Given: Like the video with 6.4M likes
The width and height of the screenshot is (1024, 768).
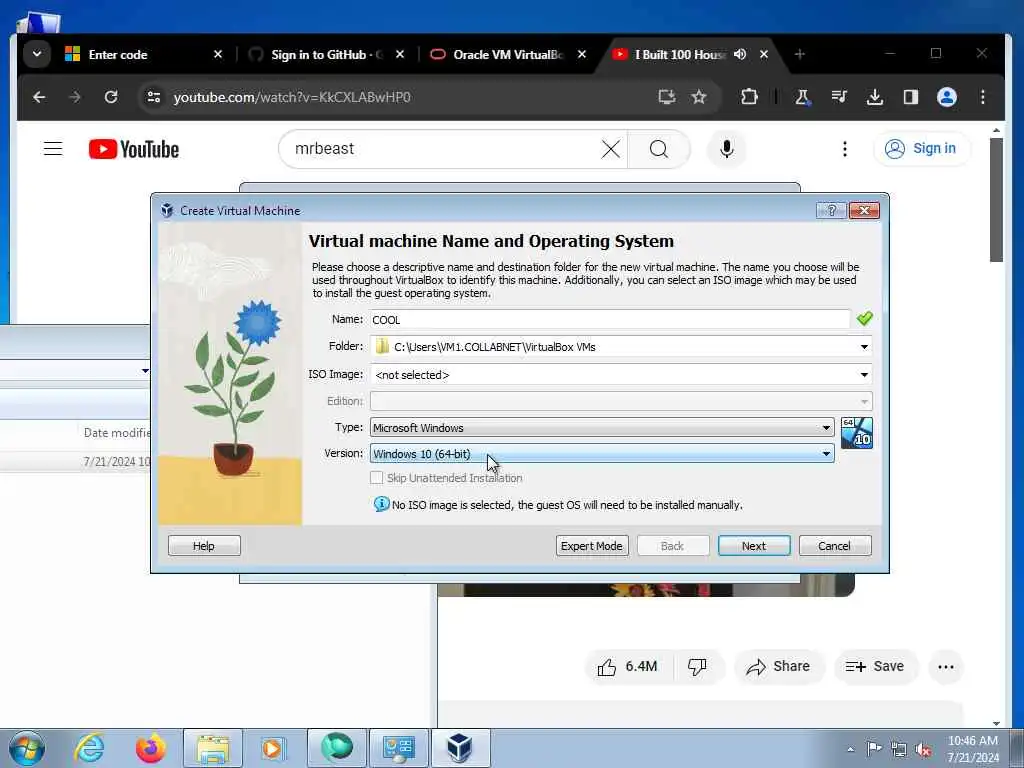Looking at the screenshot, I should coord(628,667).
